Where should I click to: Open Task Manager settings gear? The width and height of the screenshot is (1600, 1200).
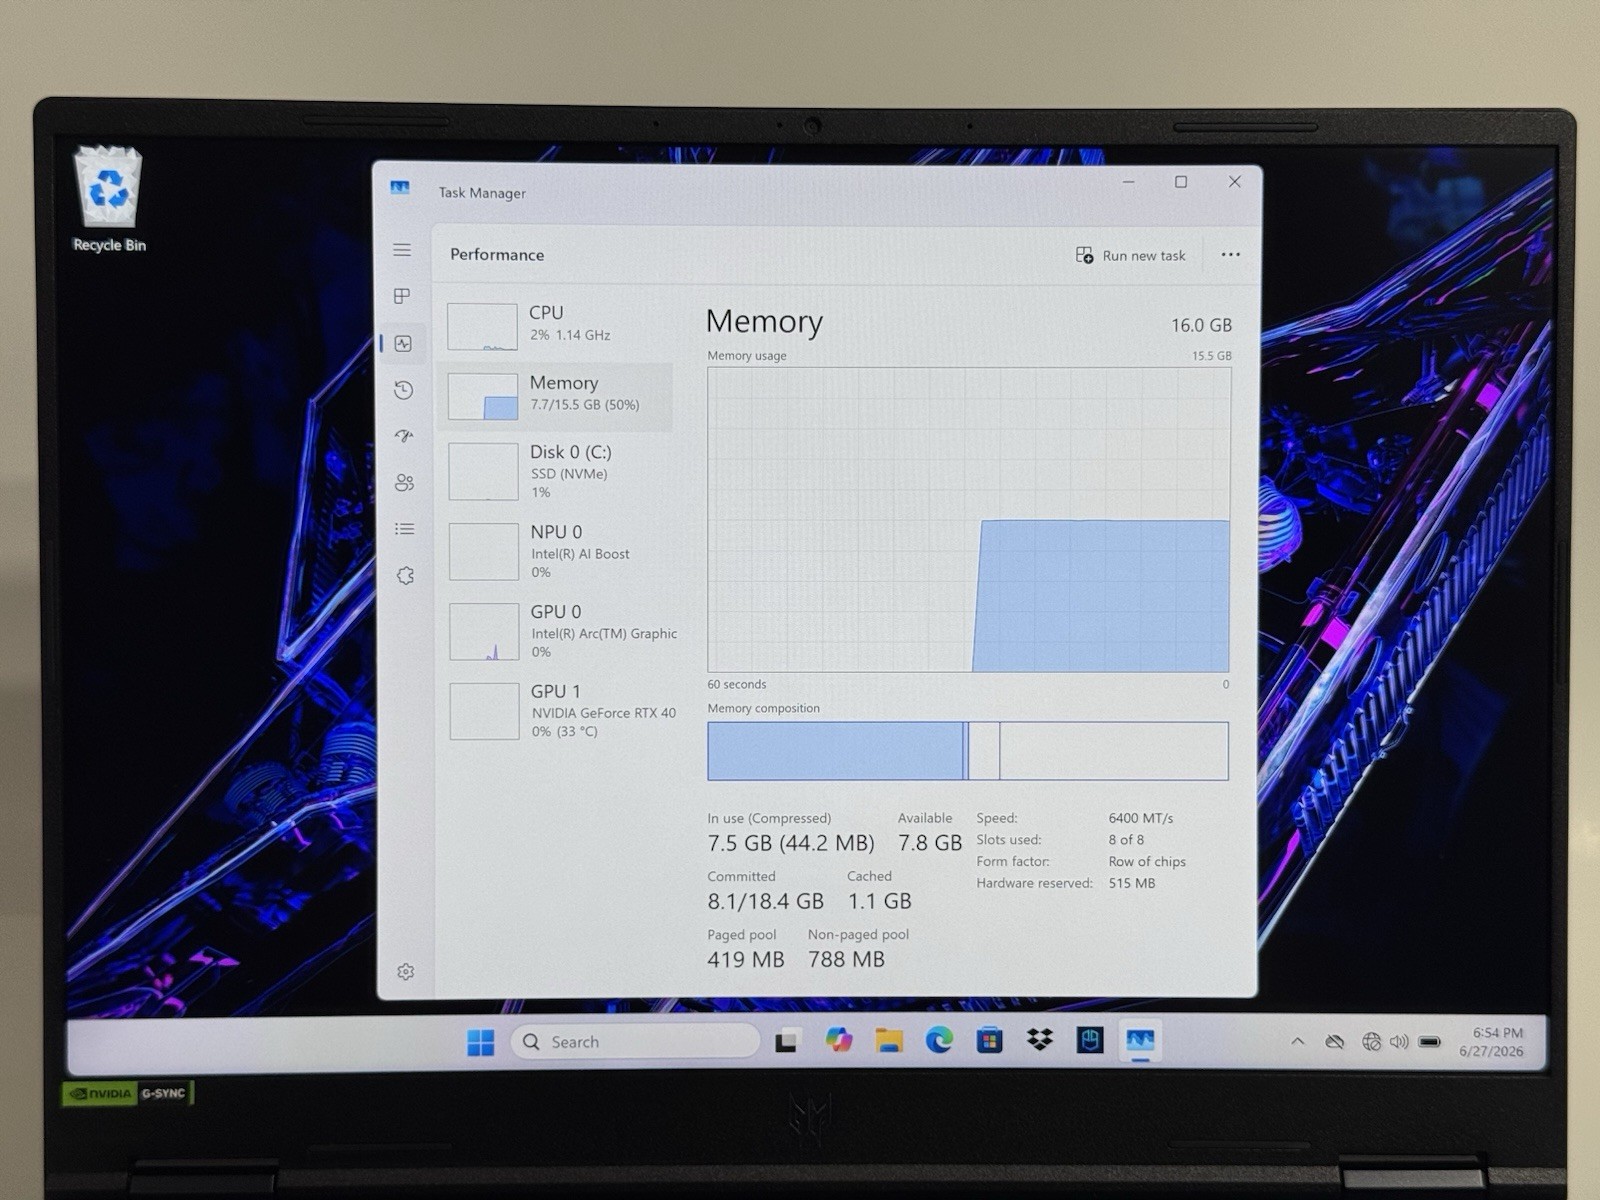pyautogui.click(x=405, y=972)
